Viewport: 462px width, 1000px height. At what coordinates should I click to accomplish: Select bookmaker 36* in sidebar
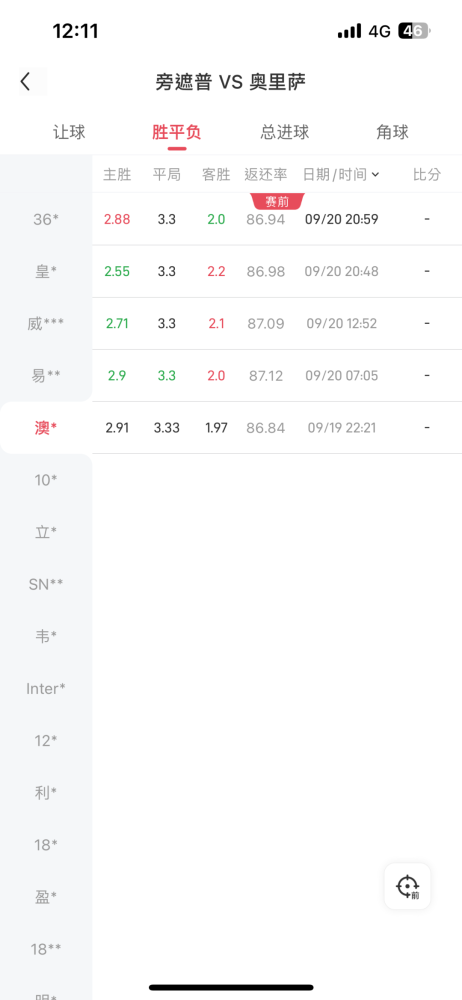click(46, 219)
